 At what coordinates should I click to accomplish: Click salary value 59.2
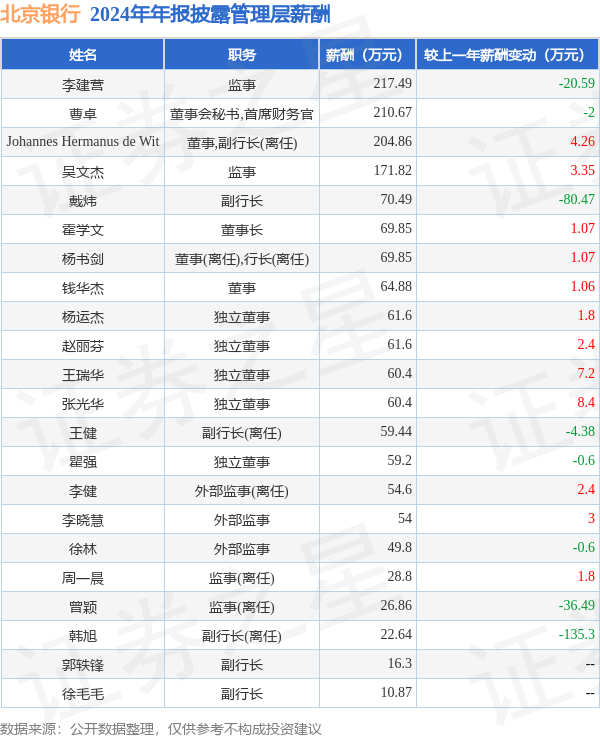coord(400,460)
